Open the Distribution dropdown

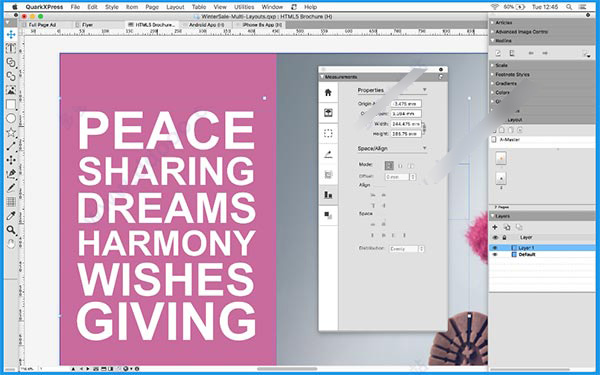click(407, 249)
